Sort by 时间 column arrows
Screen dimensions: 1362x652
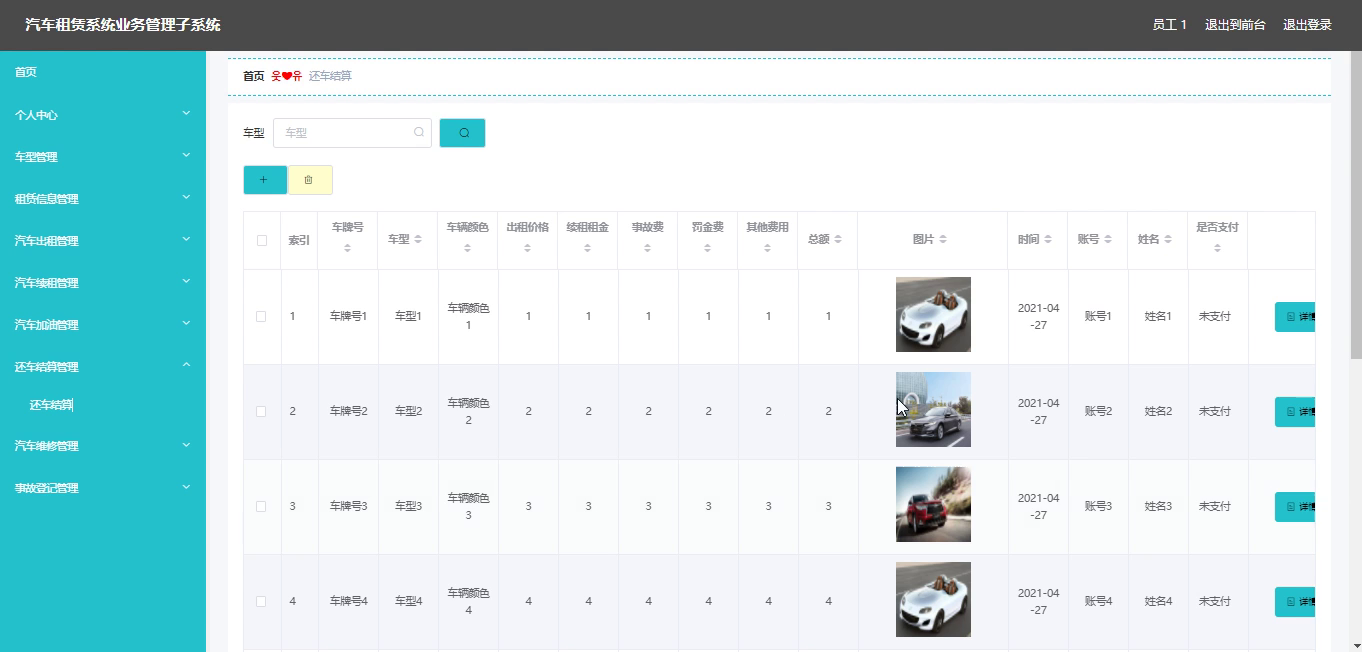[x=1048, y=240]
